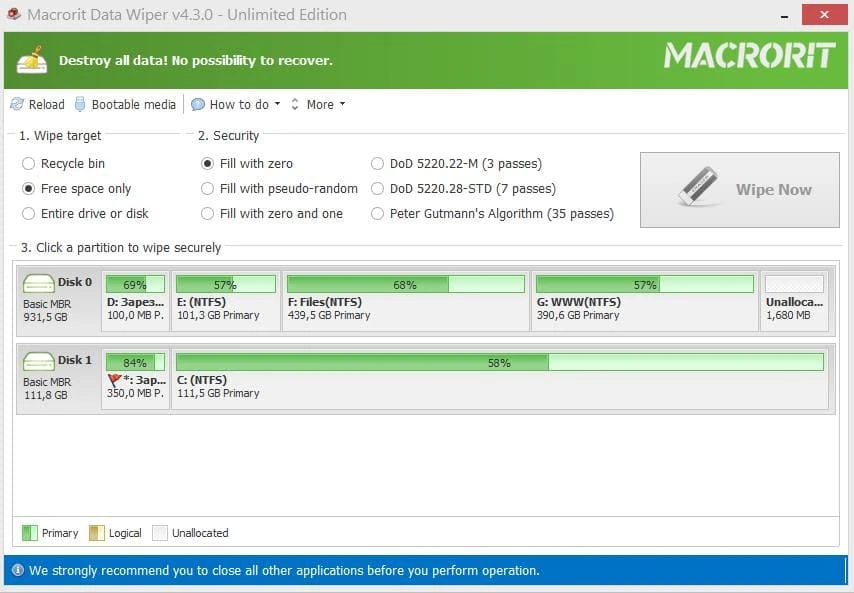Click the Logical yellow legend swatch
The image size is (854, 593).
pos(96,533)
